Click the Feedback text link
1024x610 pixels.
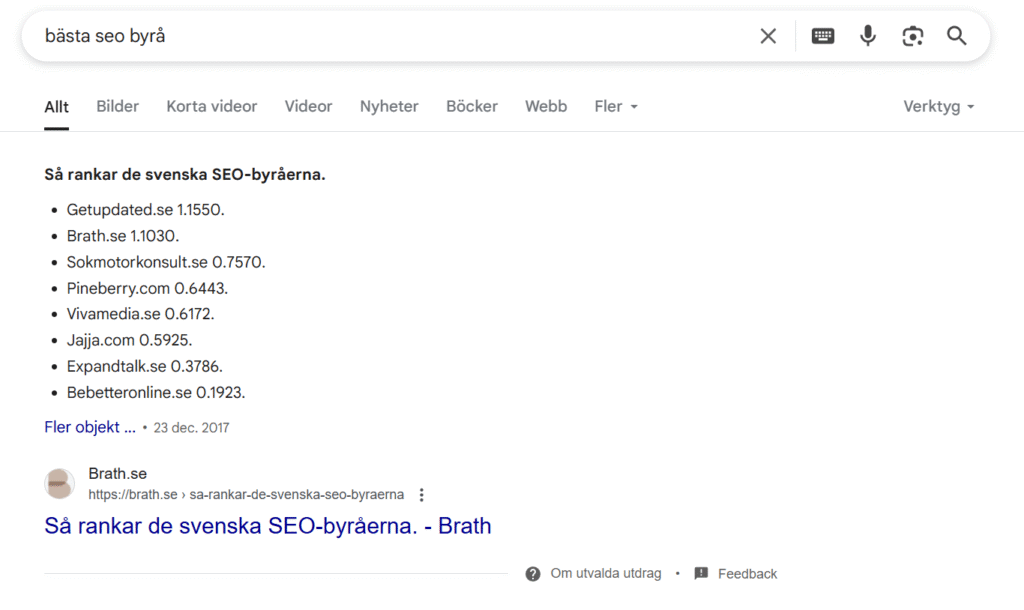pos(747,573)
